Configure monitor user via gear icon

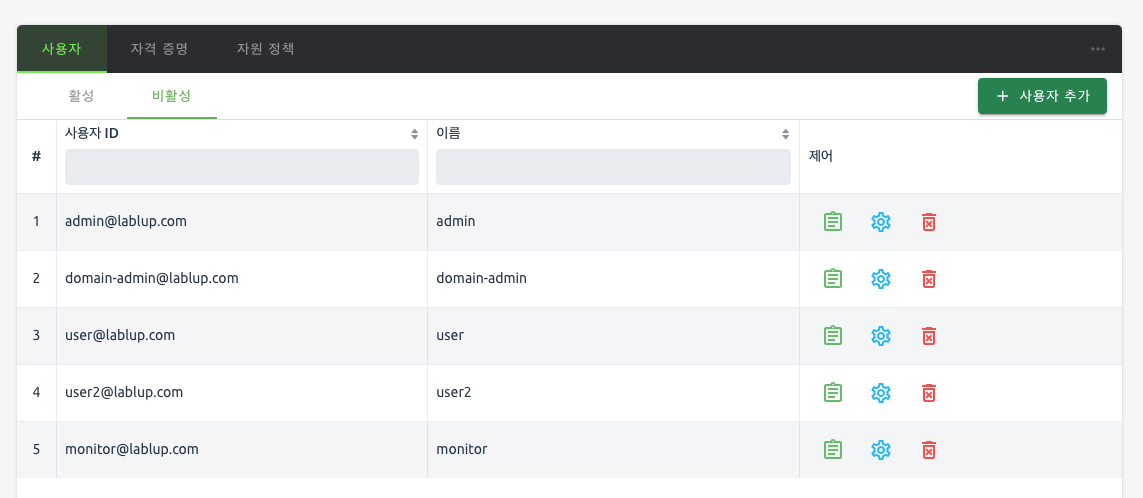pos(881,449)
